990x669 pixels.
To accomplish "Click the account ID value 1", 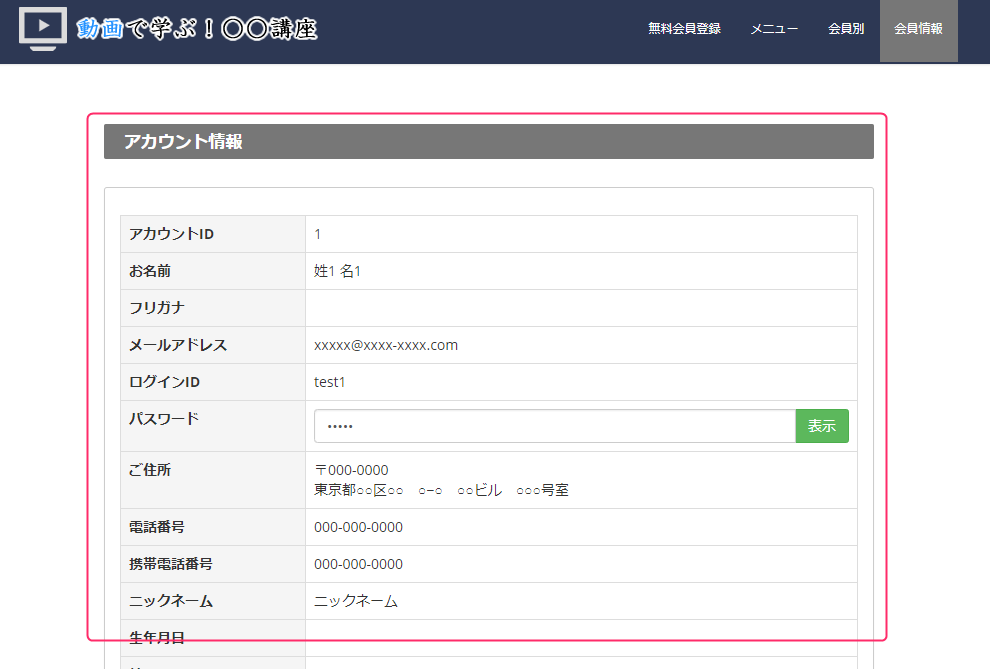I will click(318, 234).
